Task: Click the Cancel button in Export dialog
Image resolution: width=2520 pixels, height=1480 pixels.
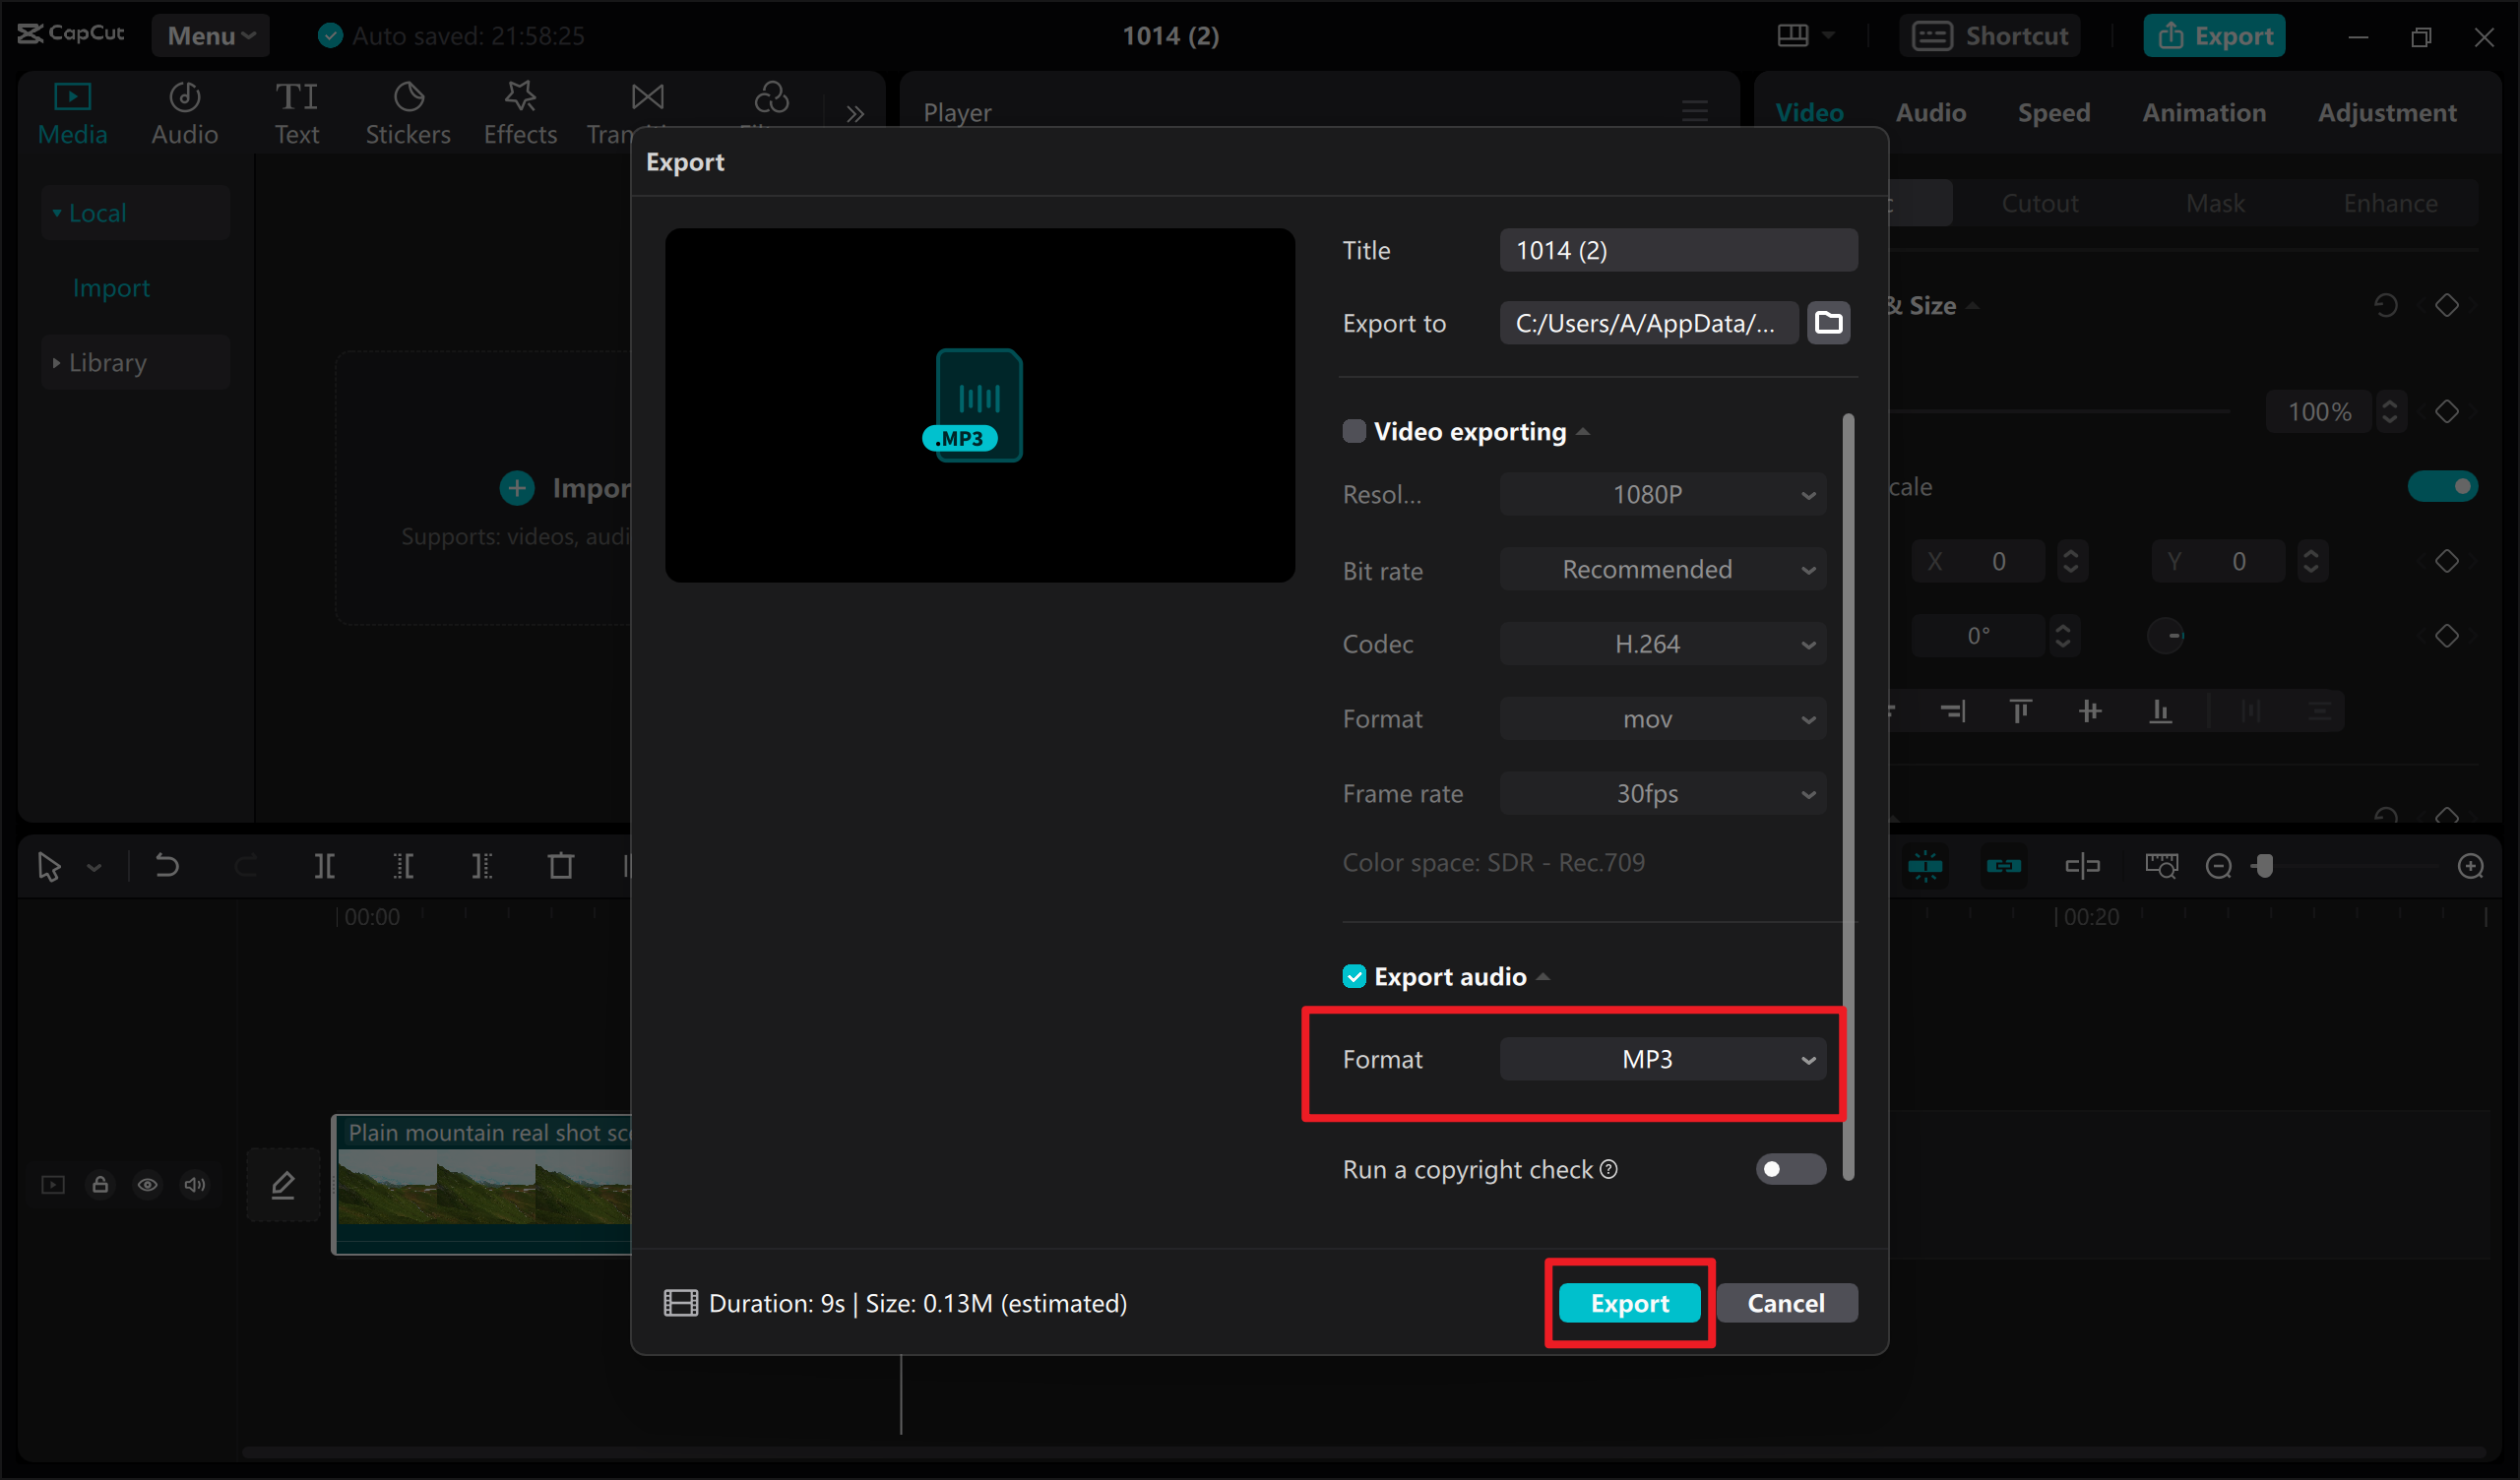Action: pyautogui.click(x=1785, y=1303)
